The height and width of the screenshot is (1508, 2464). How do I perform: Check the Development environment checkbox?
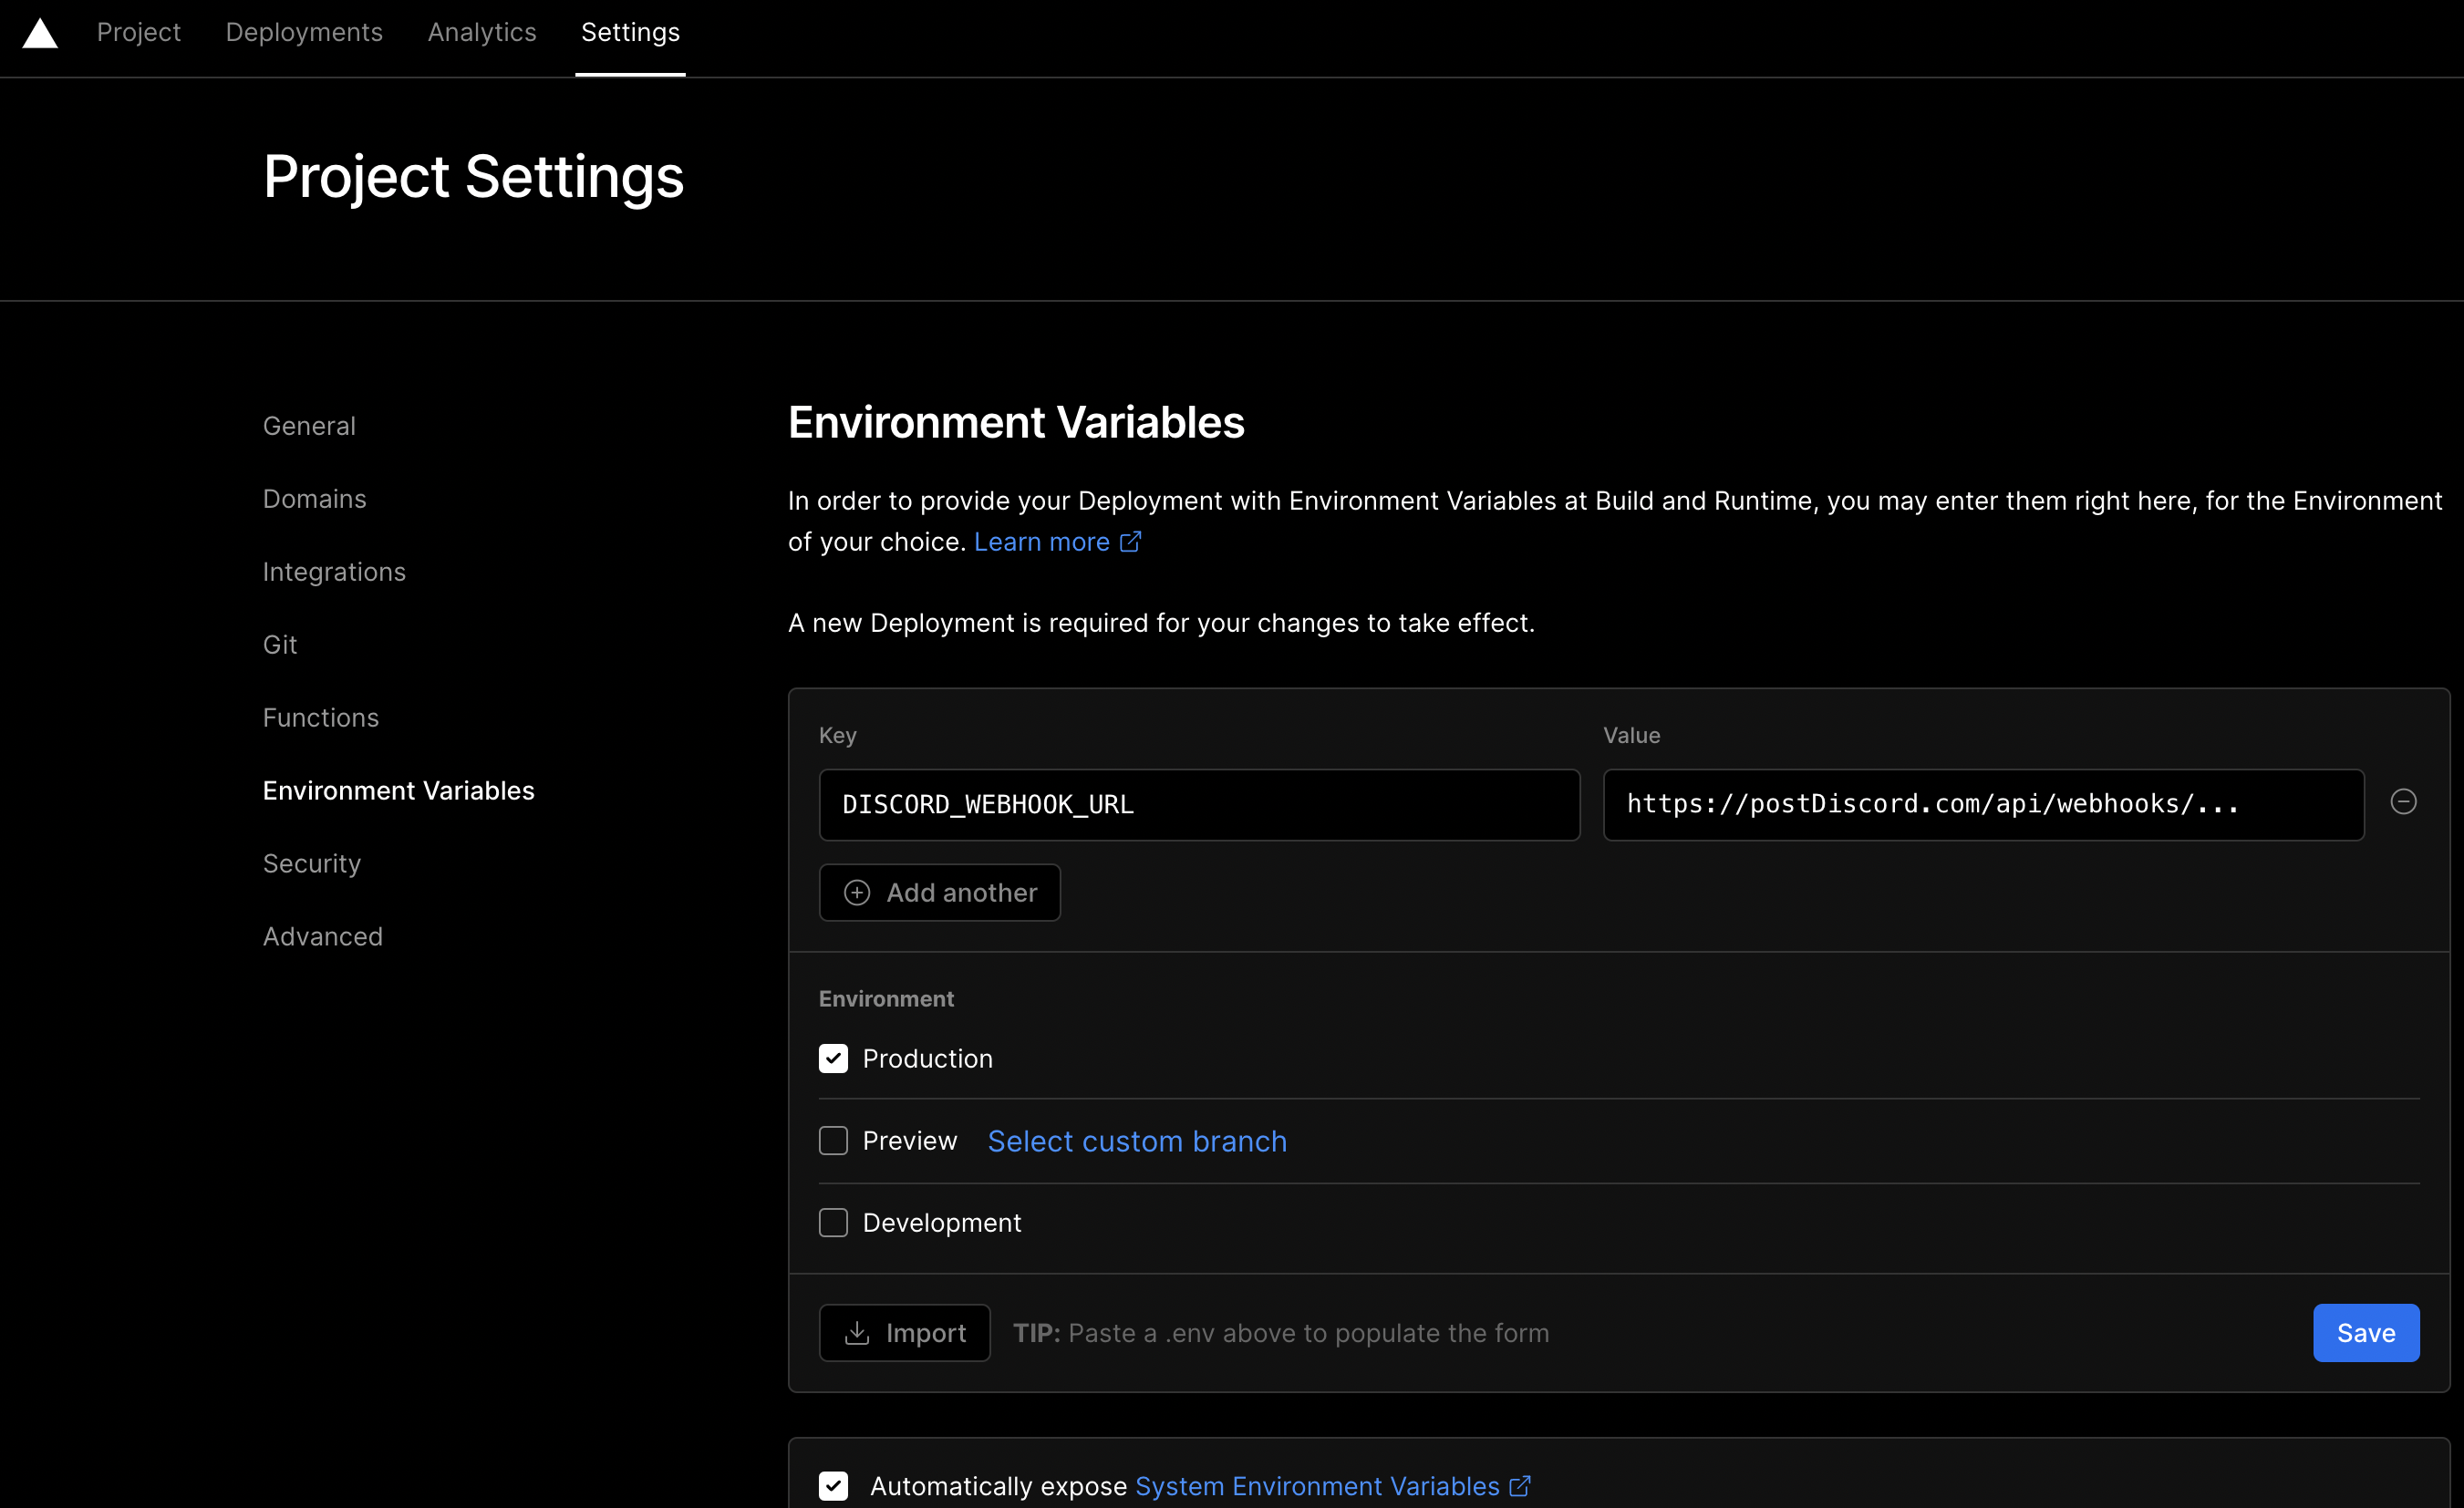[833, 1223]
